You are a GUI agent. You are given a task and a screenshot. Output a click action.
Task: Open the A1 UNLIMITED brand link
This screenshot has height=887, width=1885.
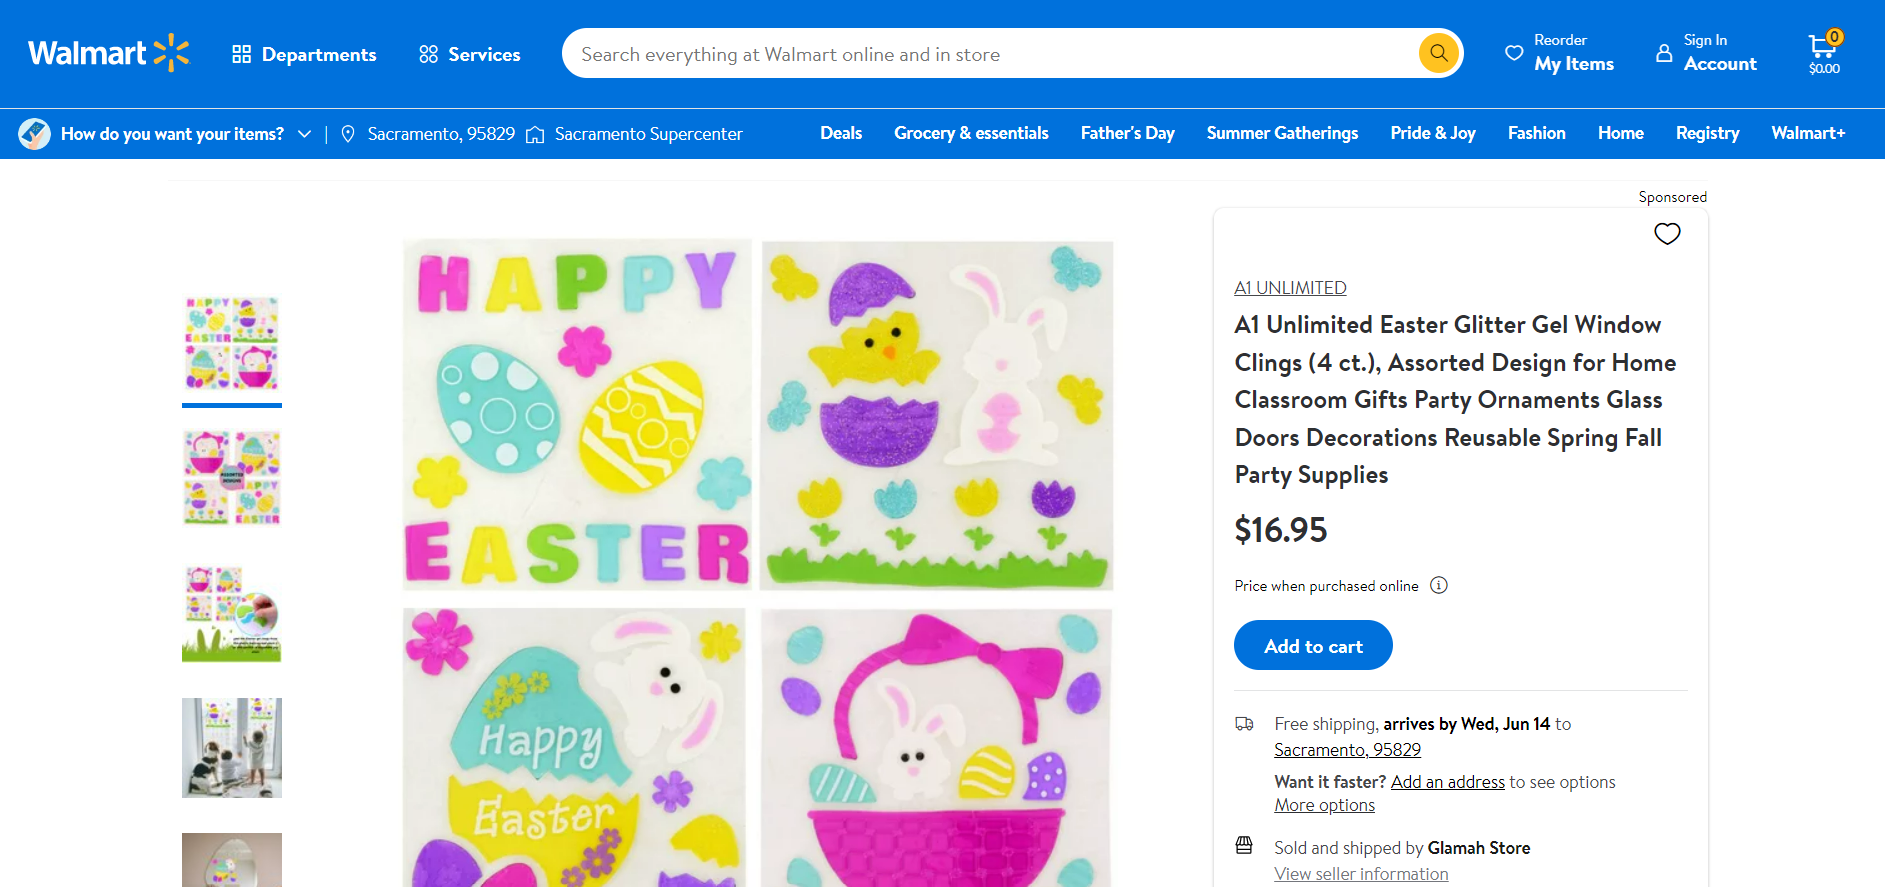(x=1290, y=288)
